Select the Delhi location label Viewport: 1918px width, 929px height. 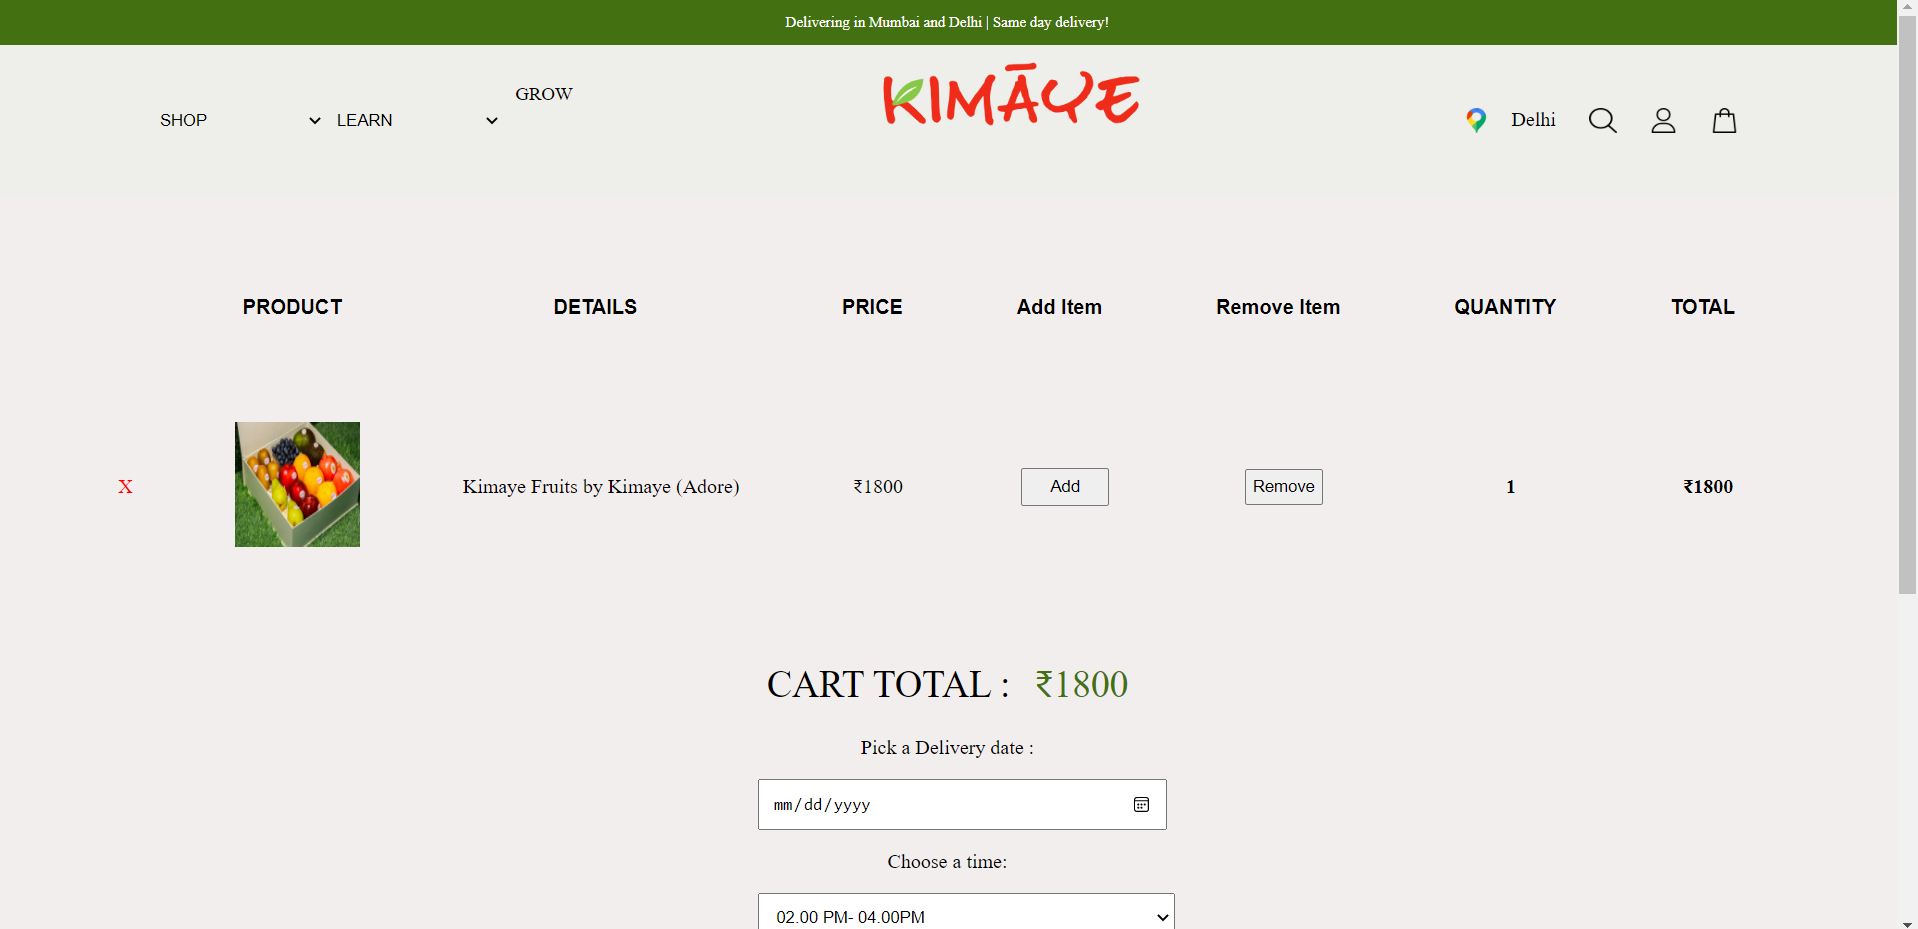pos(1533,120)
